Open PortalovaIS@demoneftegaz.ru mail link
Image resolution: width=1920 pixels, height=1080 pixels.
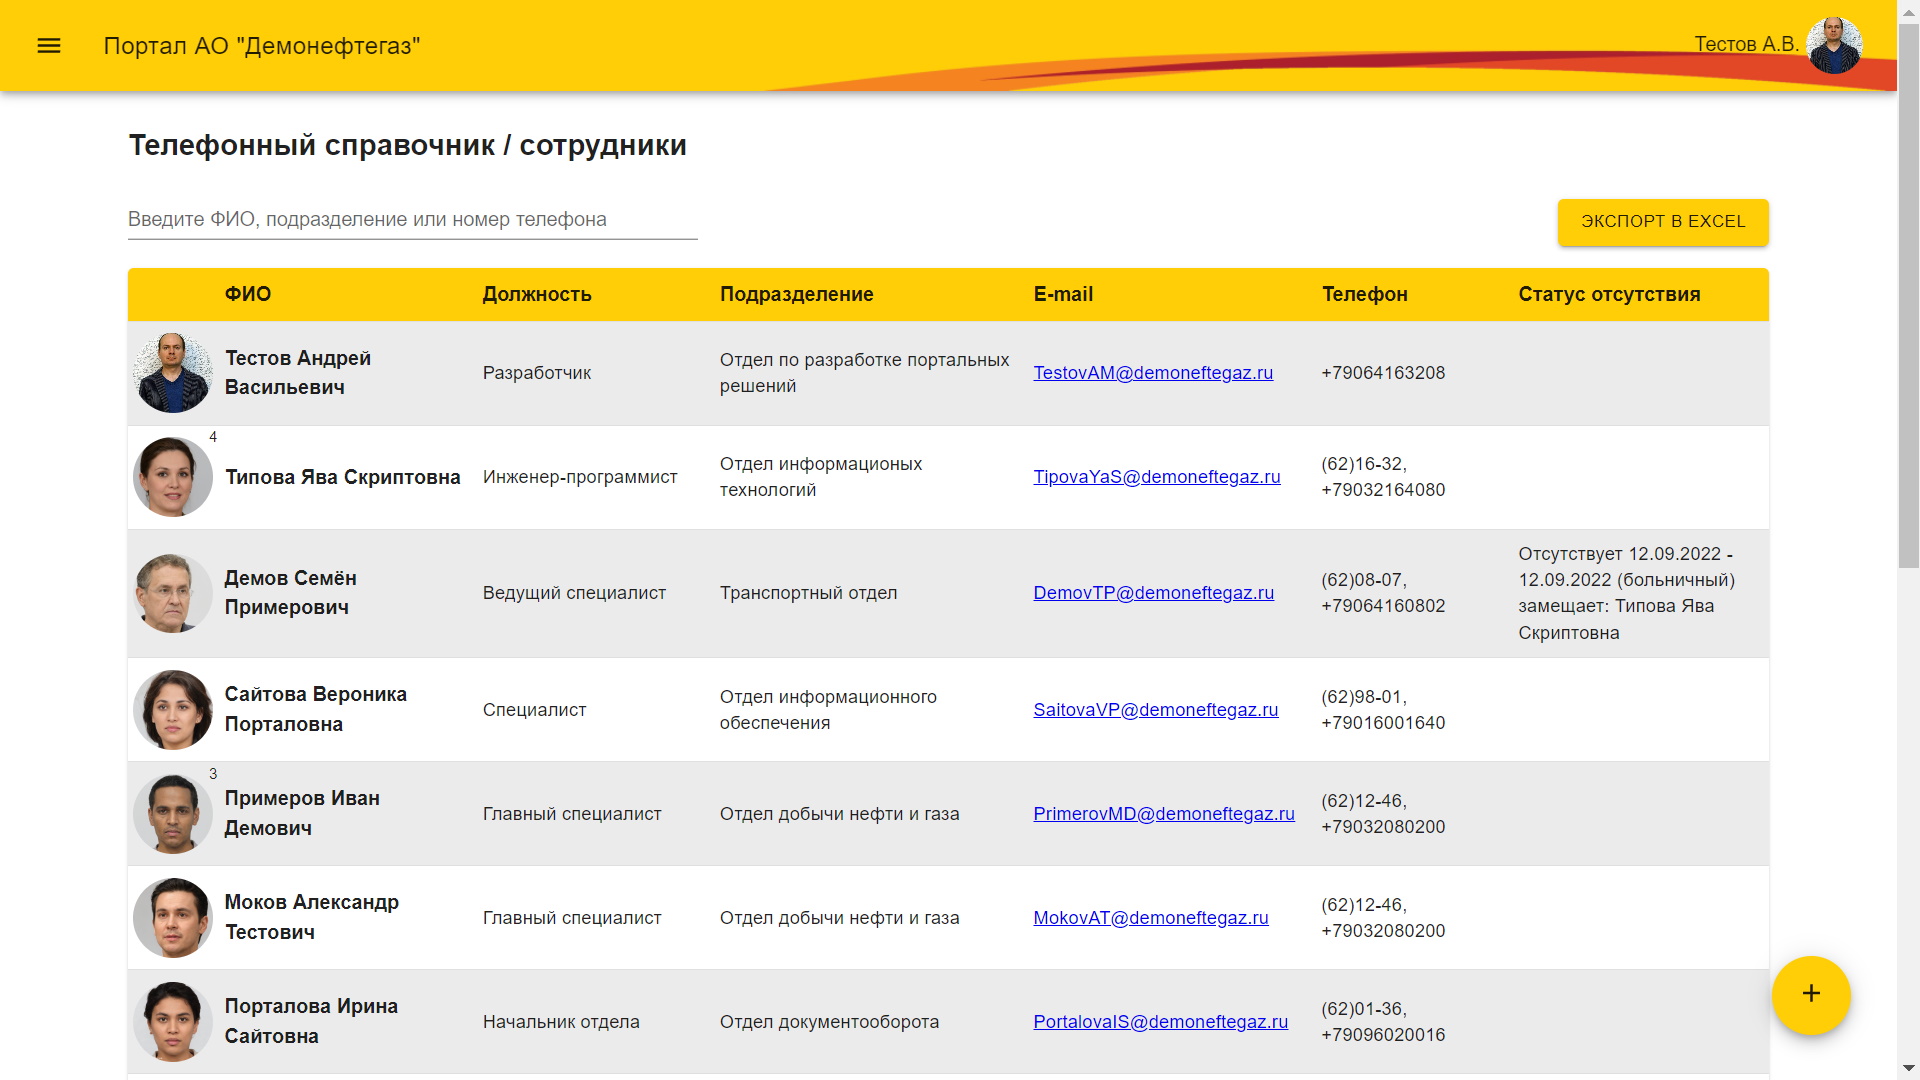click(1160, 1022)
